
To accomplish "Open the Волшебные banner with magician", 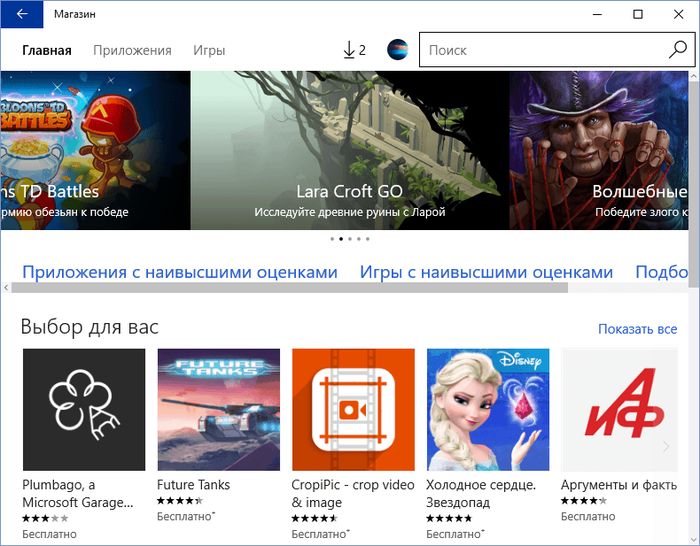I will click(599, 150).
